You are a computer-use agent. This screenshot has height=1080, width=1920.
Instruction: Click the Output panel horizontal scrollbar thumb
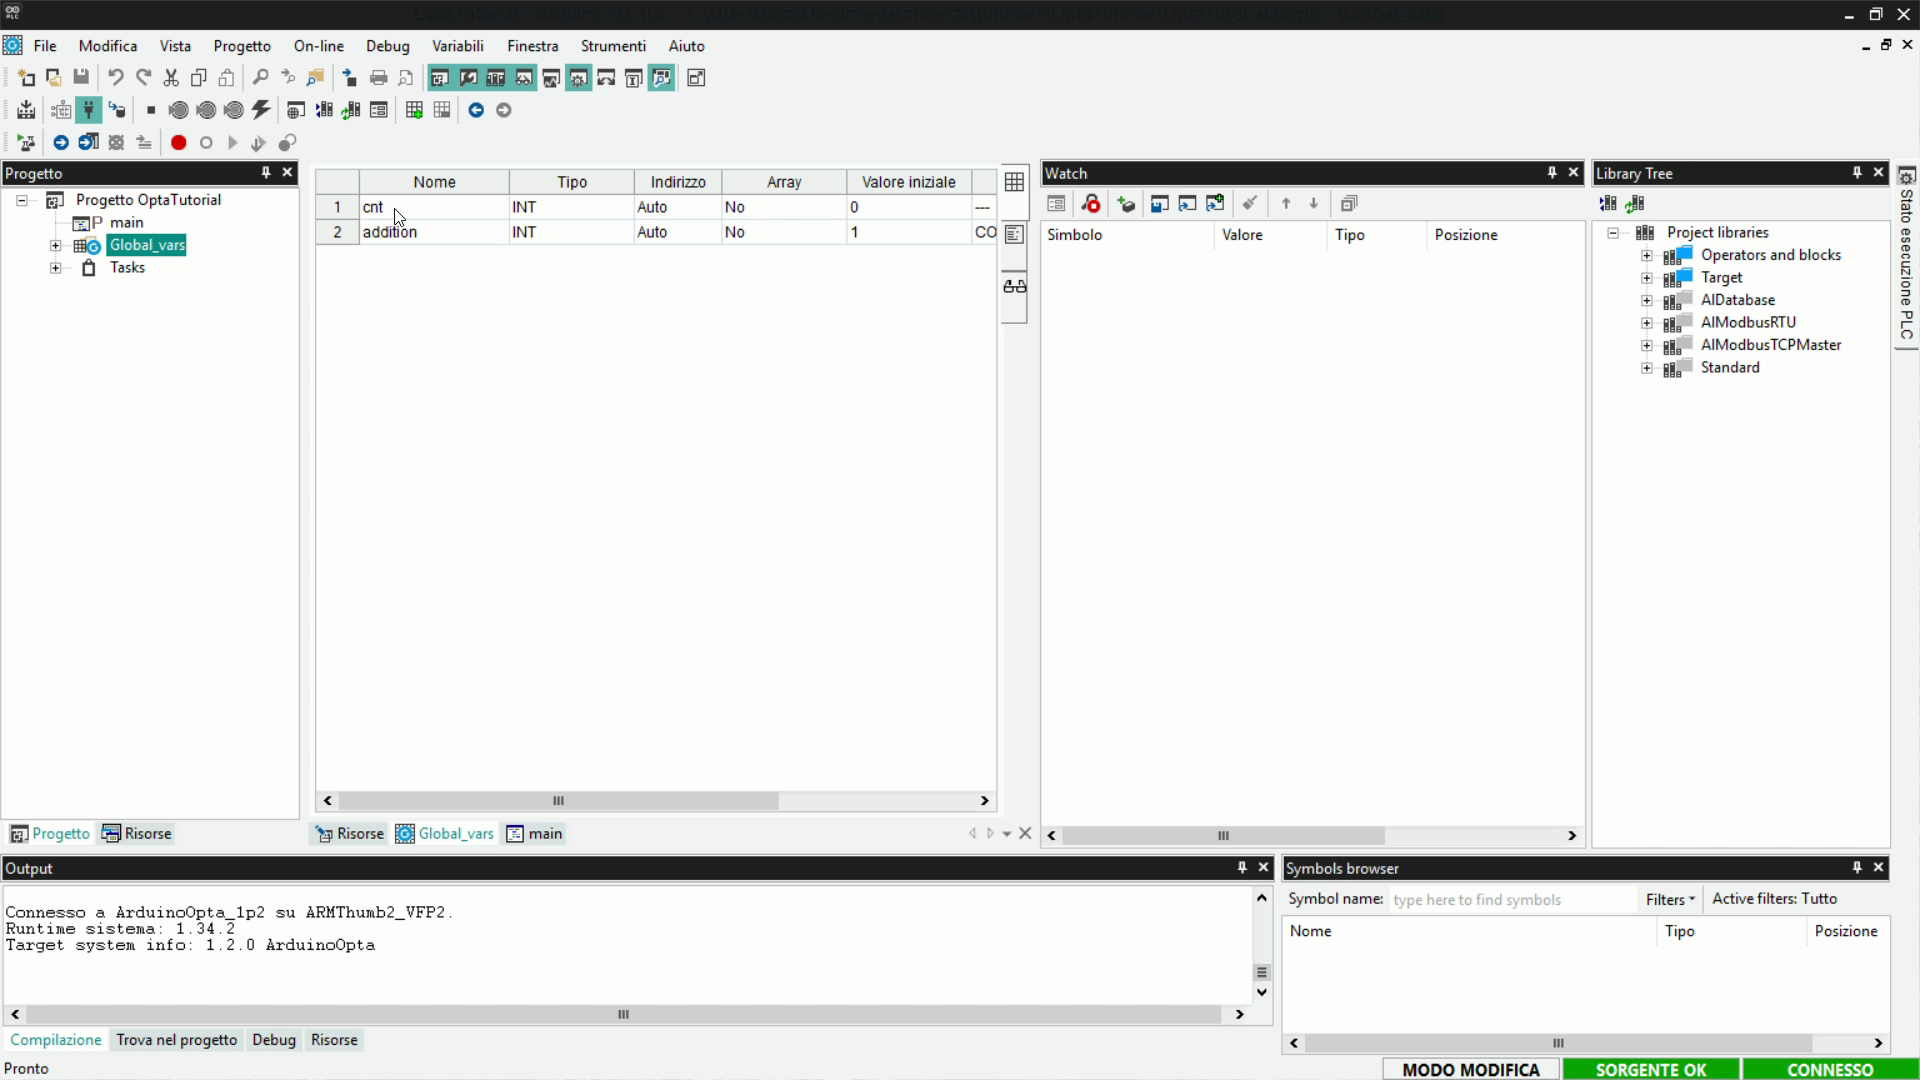(623, 1014)
